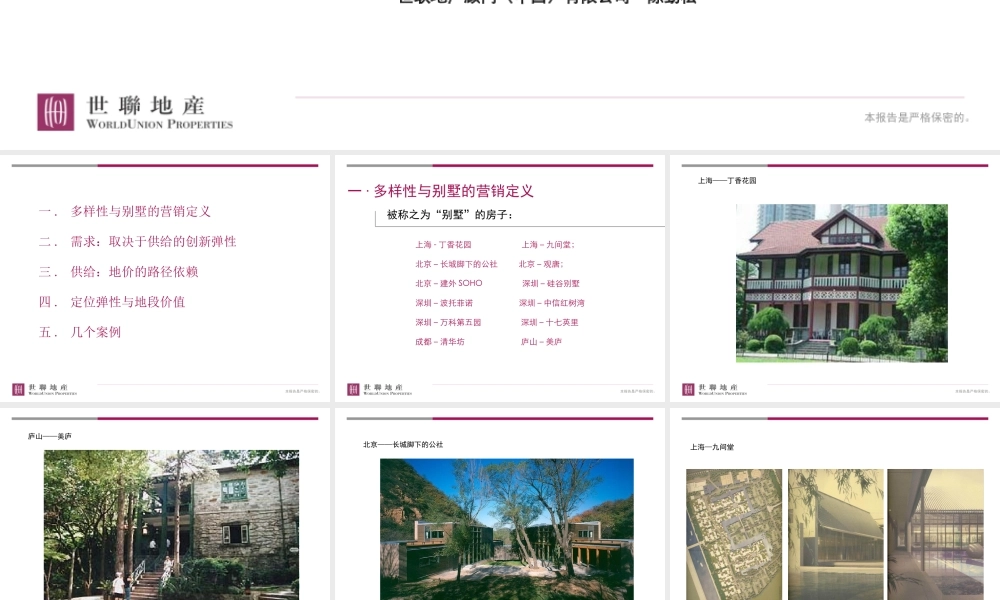Viewport: 1000px width, 600px height.
Task: Click list entry 成都 – 清华坊
Action: (440, 342)
